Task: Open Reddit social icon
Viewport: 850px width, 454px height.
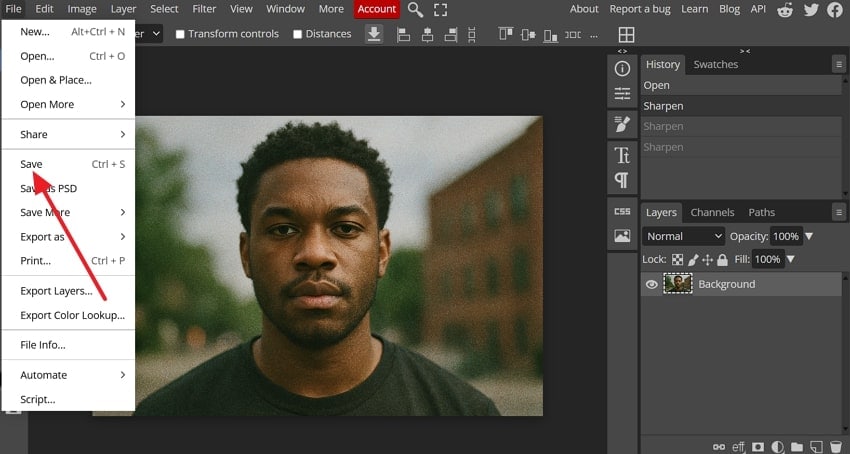Action: click(785, 10)
